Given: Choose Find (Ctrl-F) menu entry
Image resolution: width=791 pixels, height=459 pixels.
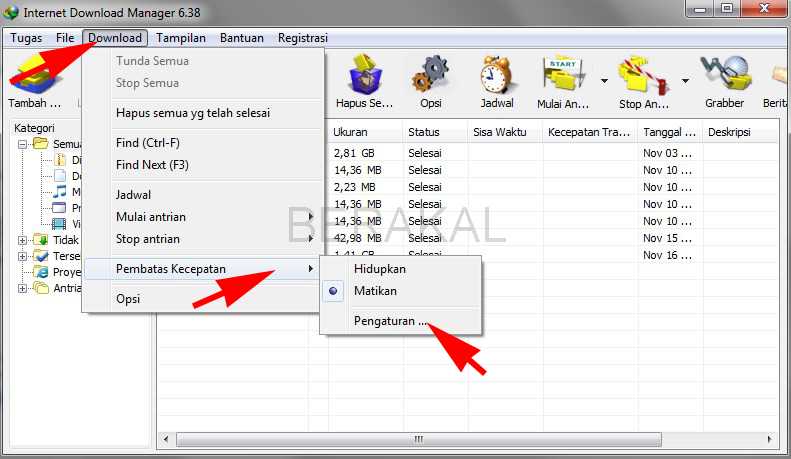Looking at the screenshot, I should coord(148,143).
